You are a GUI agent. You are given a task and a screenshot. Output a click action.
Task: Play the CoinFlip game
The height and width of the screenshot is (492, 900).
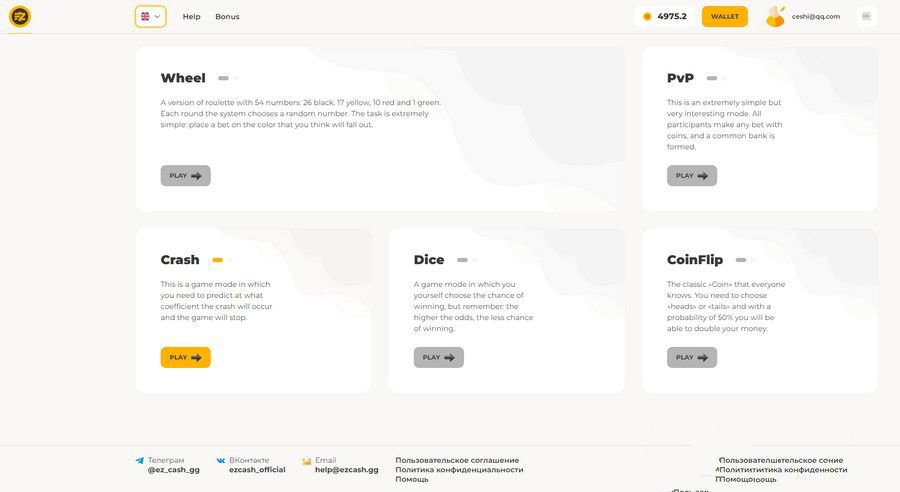692,357
